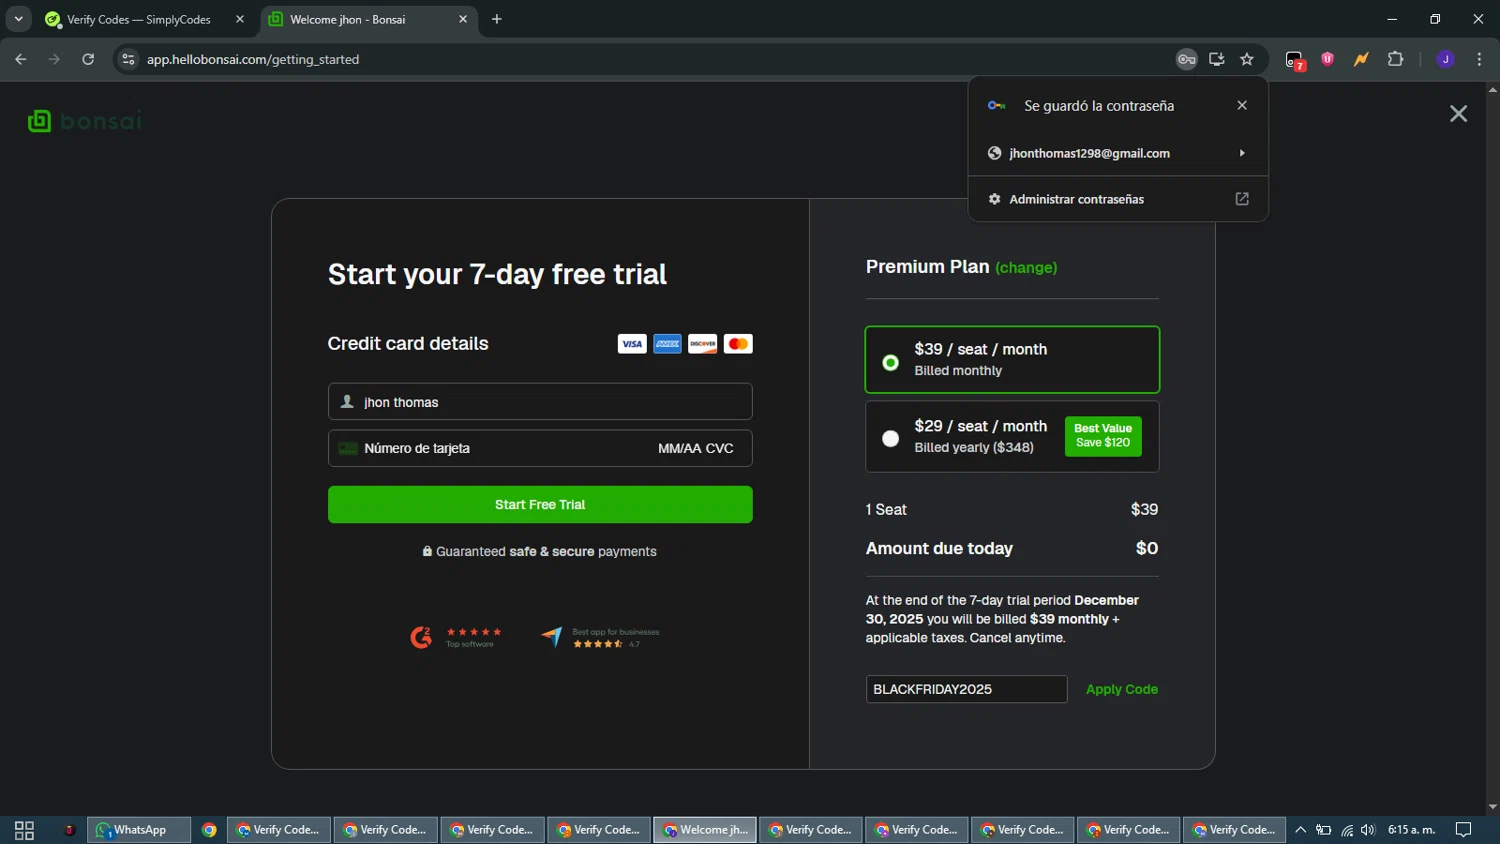Open the notification center icon
Viewport: 1500px width, 844px height.
tap(1463, 830)
